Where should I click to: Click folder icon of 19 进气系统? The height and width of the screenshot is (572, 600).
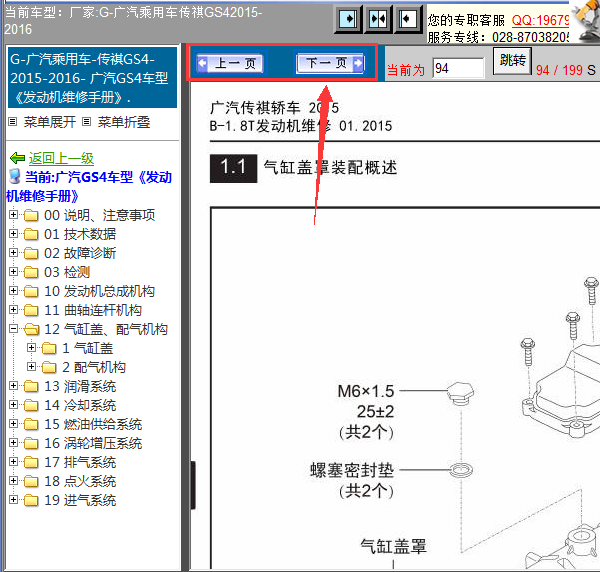pyautogui.click(x=31, y=500)
